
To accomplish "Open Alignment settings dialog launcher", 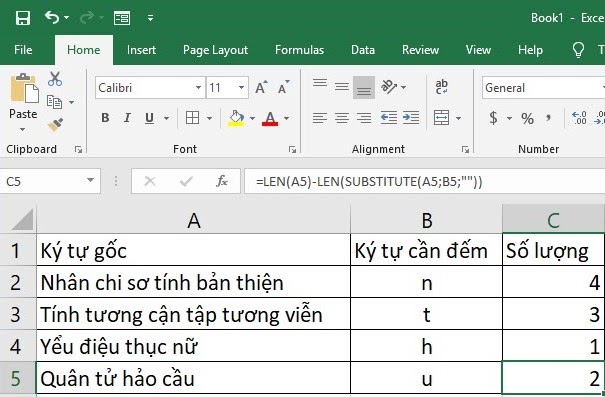I will pyautogui.click(x=465, y=149).
